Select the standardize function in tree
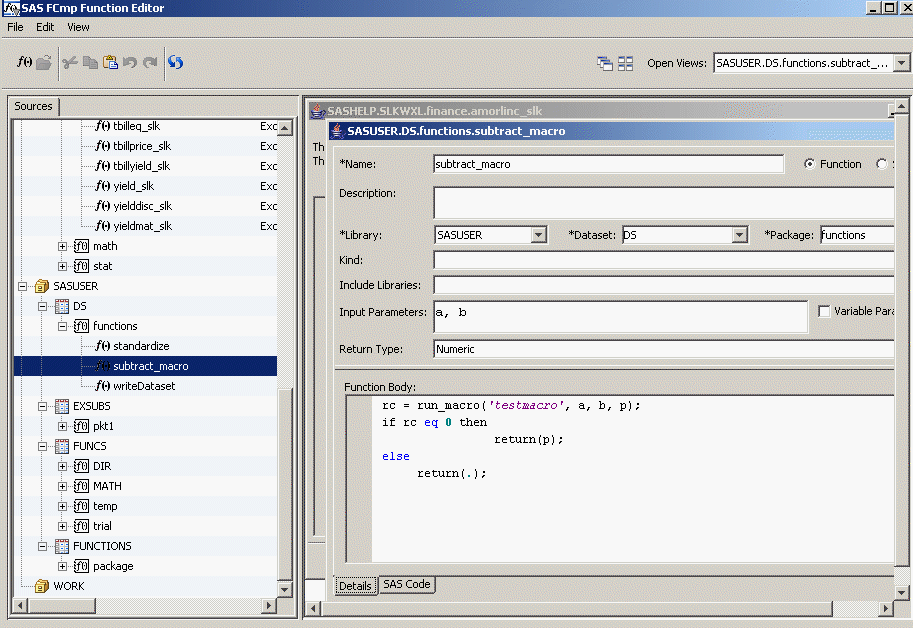The image size is (913, 628). (140, 346)
